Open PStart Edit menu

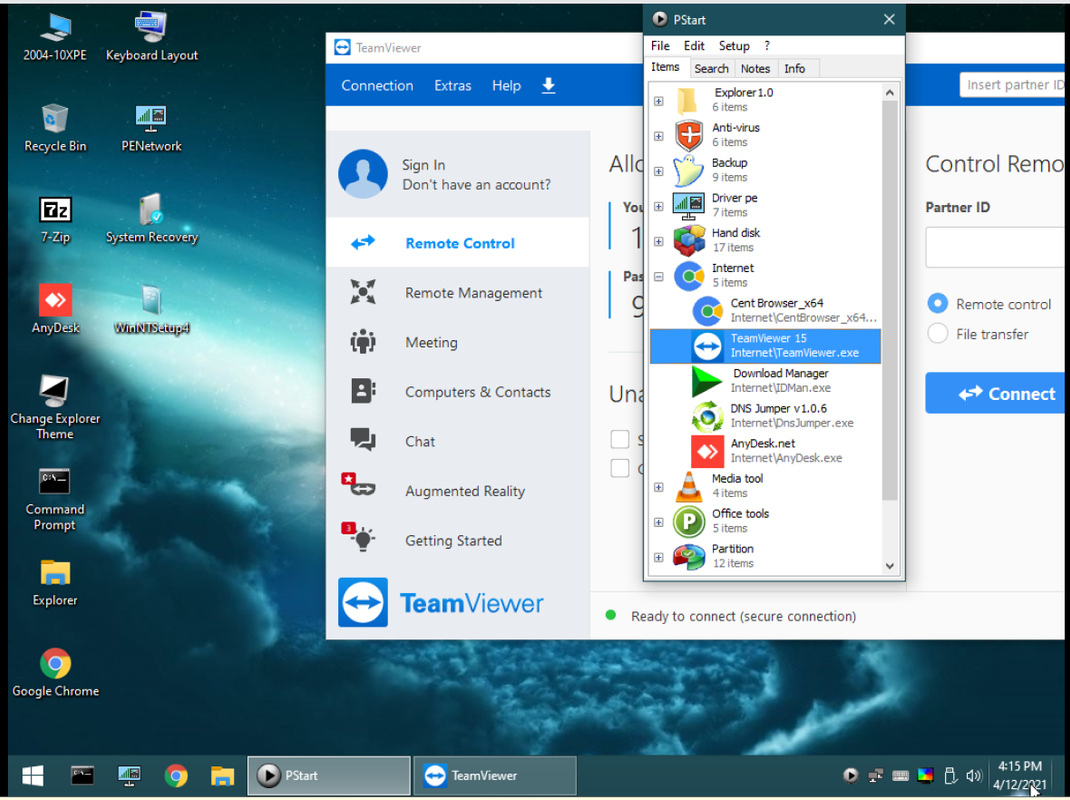click(x=694, y=46)
